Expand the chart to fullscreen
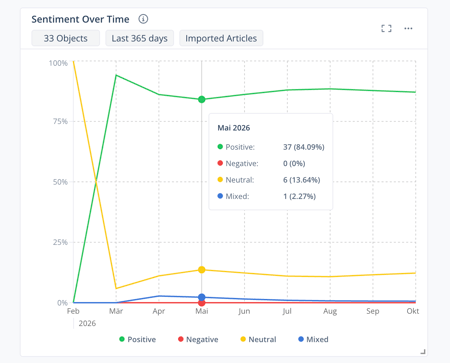Screen dimensions: 450x363 click(386, 28)
